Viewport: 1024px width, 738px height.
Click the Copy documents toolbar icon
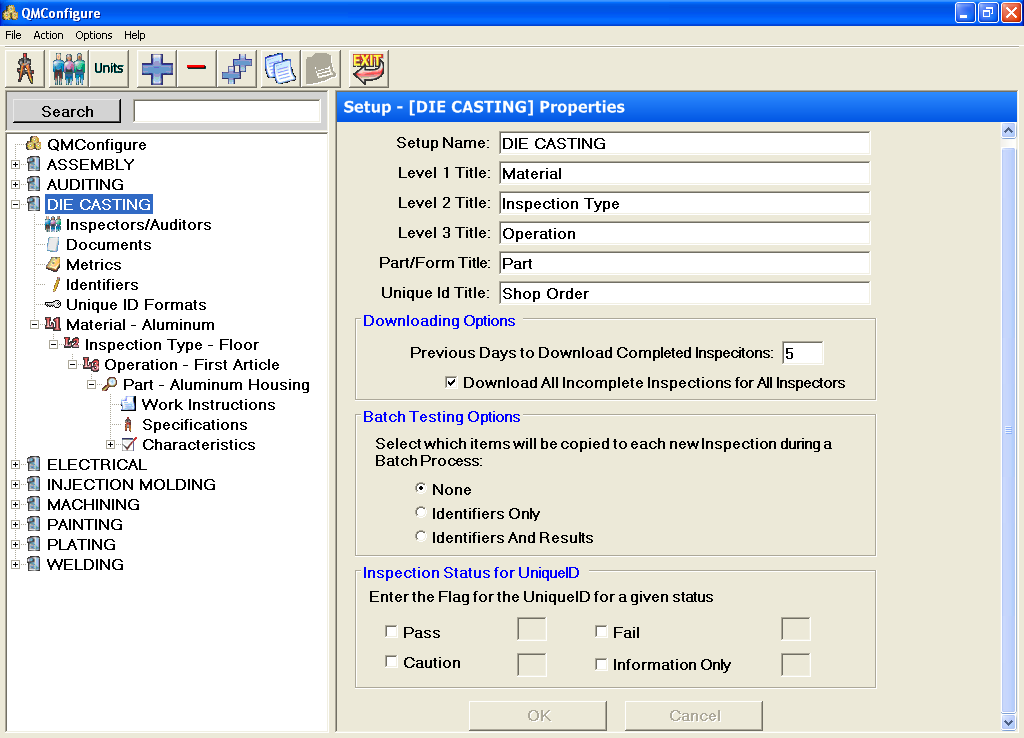tap(281, 69)
